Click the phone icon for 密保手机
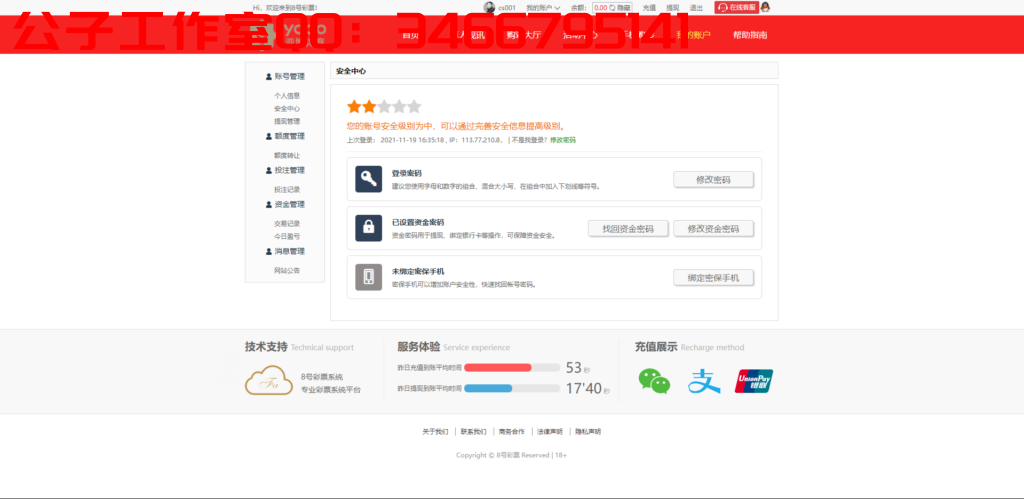This screenshot has width=1024, height=499. [x=368, y=277]
